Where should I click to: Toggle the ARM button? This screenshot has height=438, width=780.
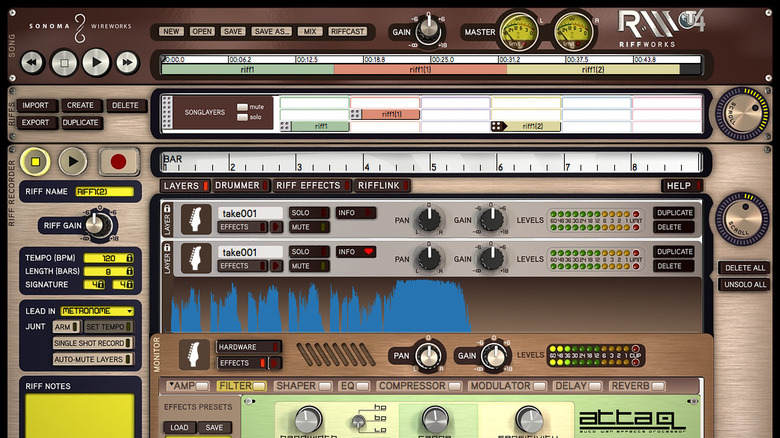[66, 327]
